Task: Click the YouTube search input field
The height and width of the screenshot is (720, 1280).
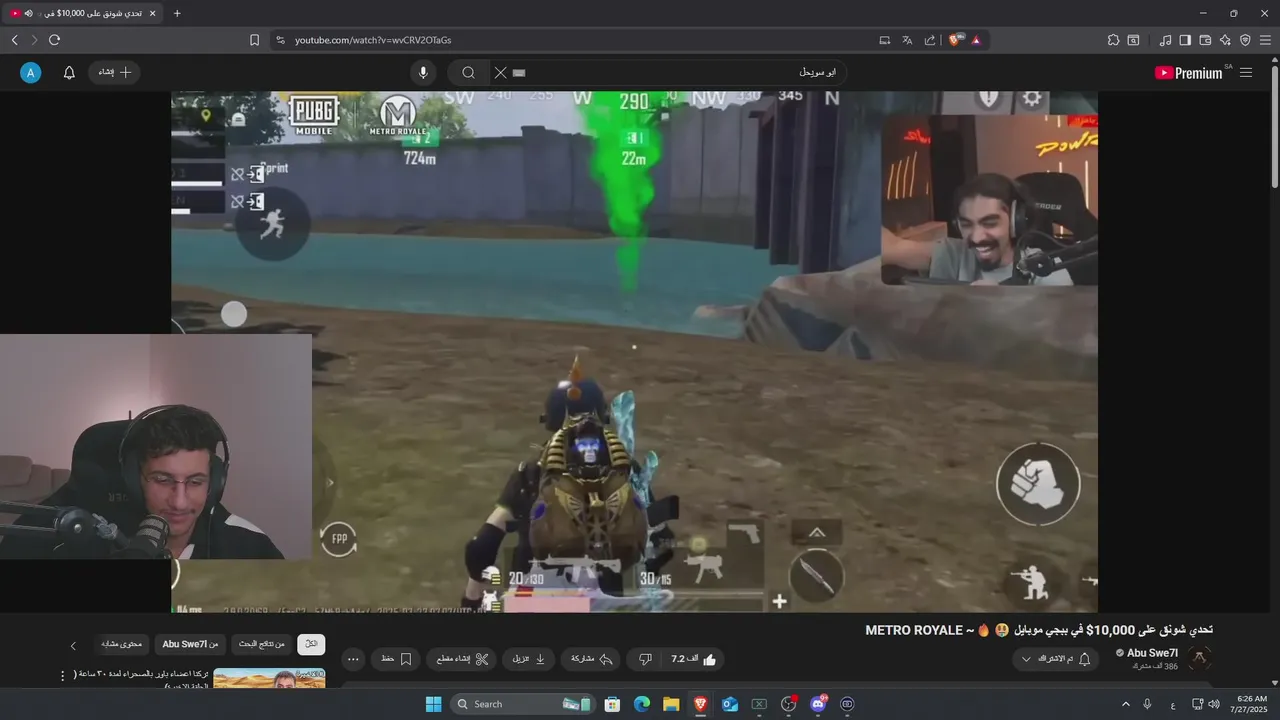Action: pyautogui.click(x=670, y=72)
